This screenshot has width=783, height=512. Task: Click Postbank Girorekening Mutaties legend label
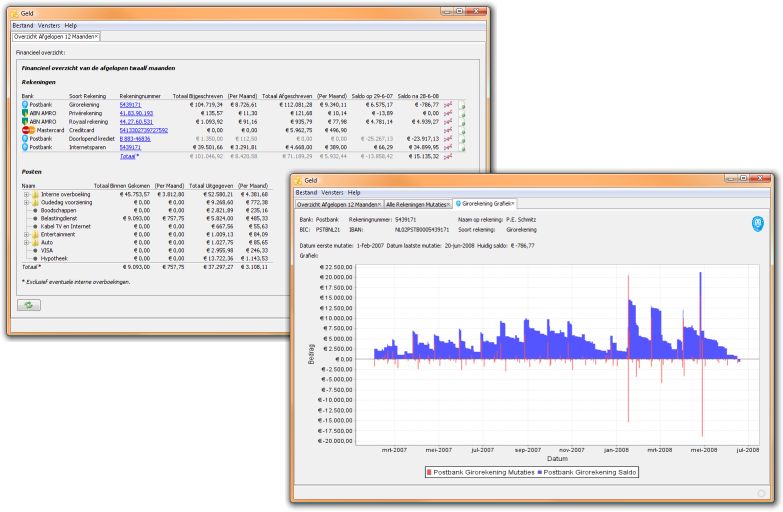click(484, 473)
